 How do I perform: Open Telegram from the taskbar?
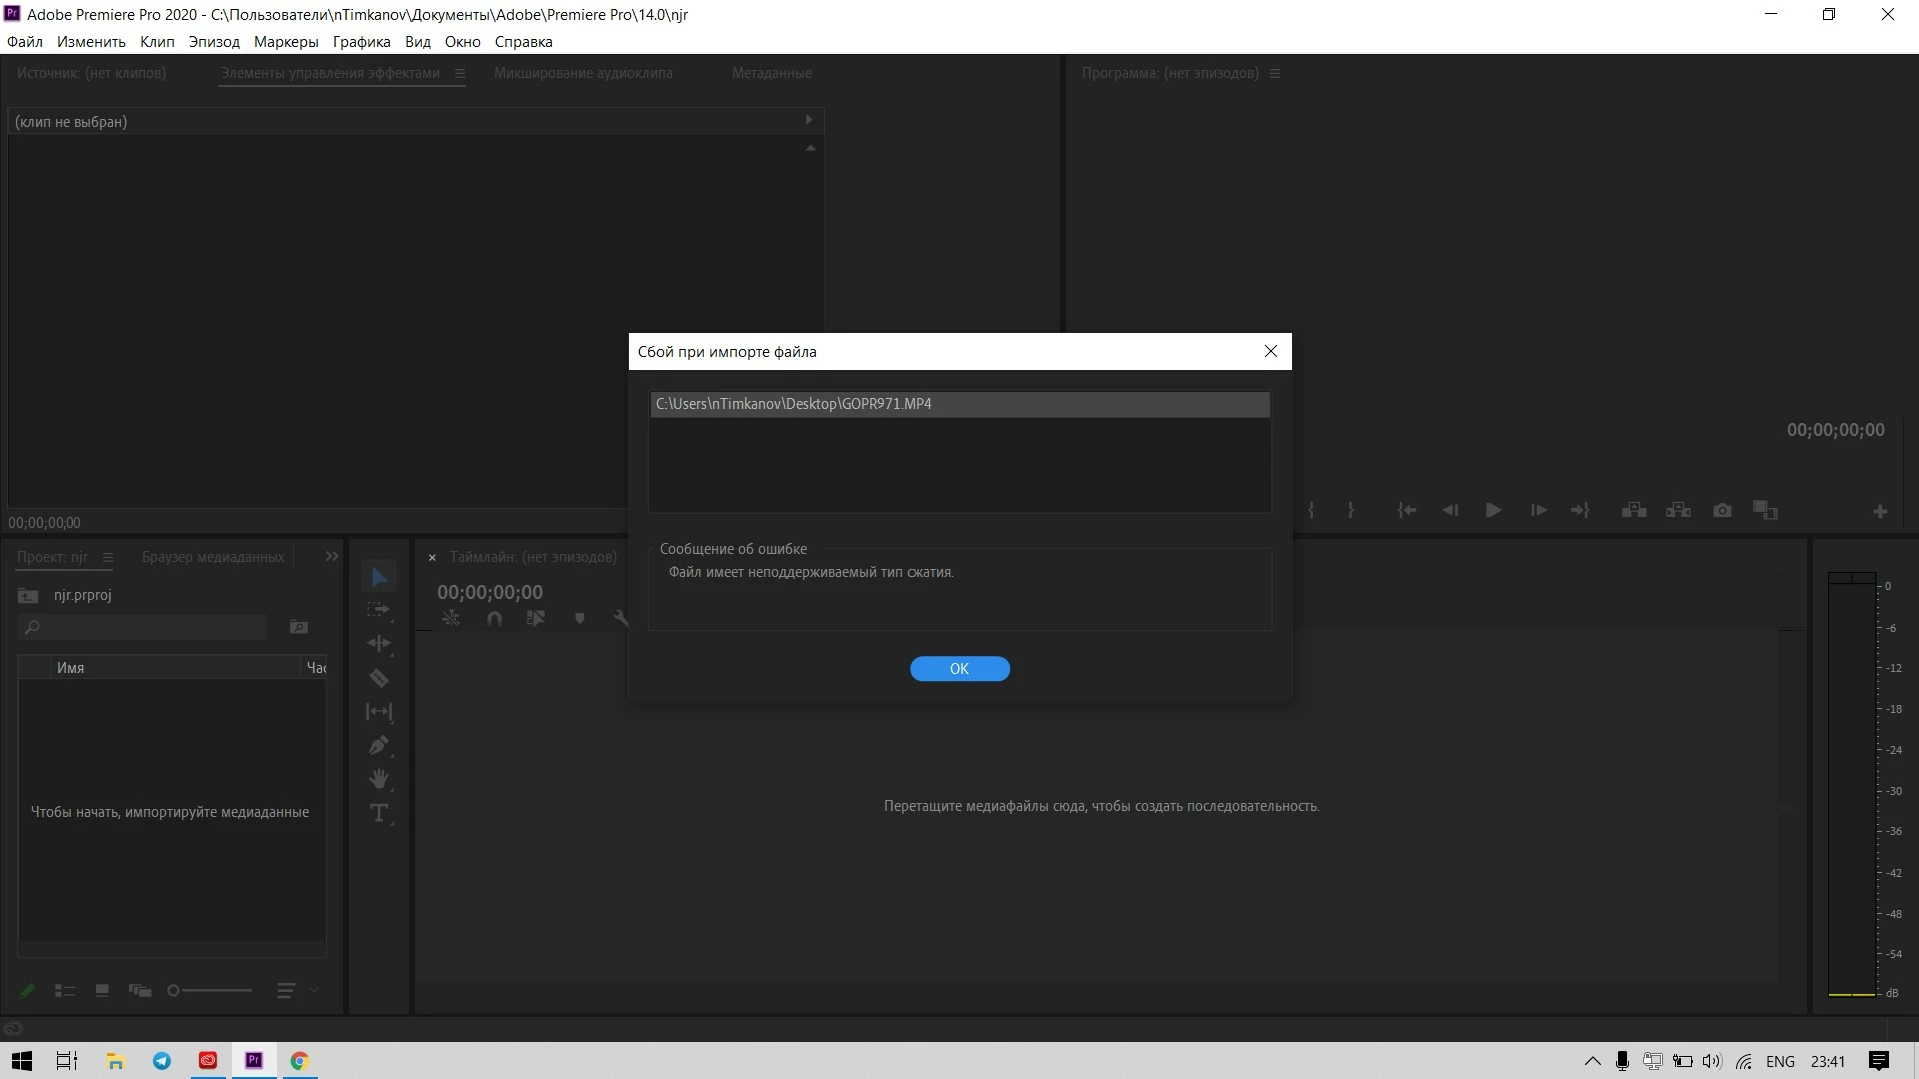click(x=162, y=1061)
